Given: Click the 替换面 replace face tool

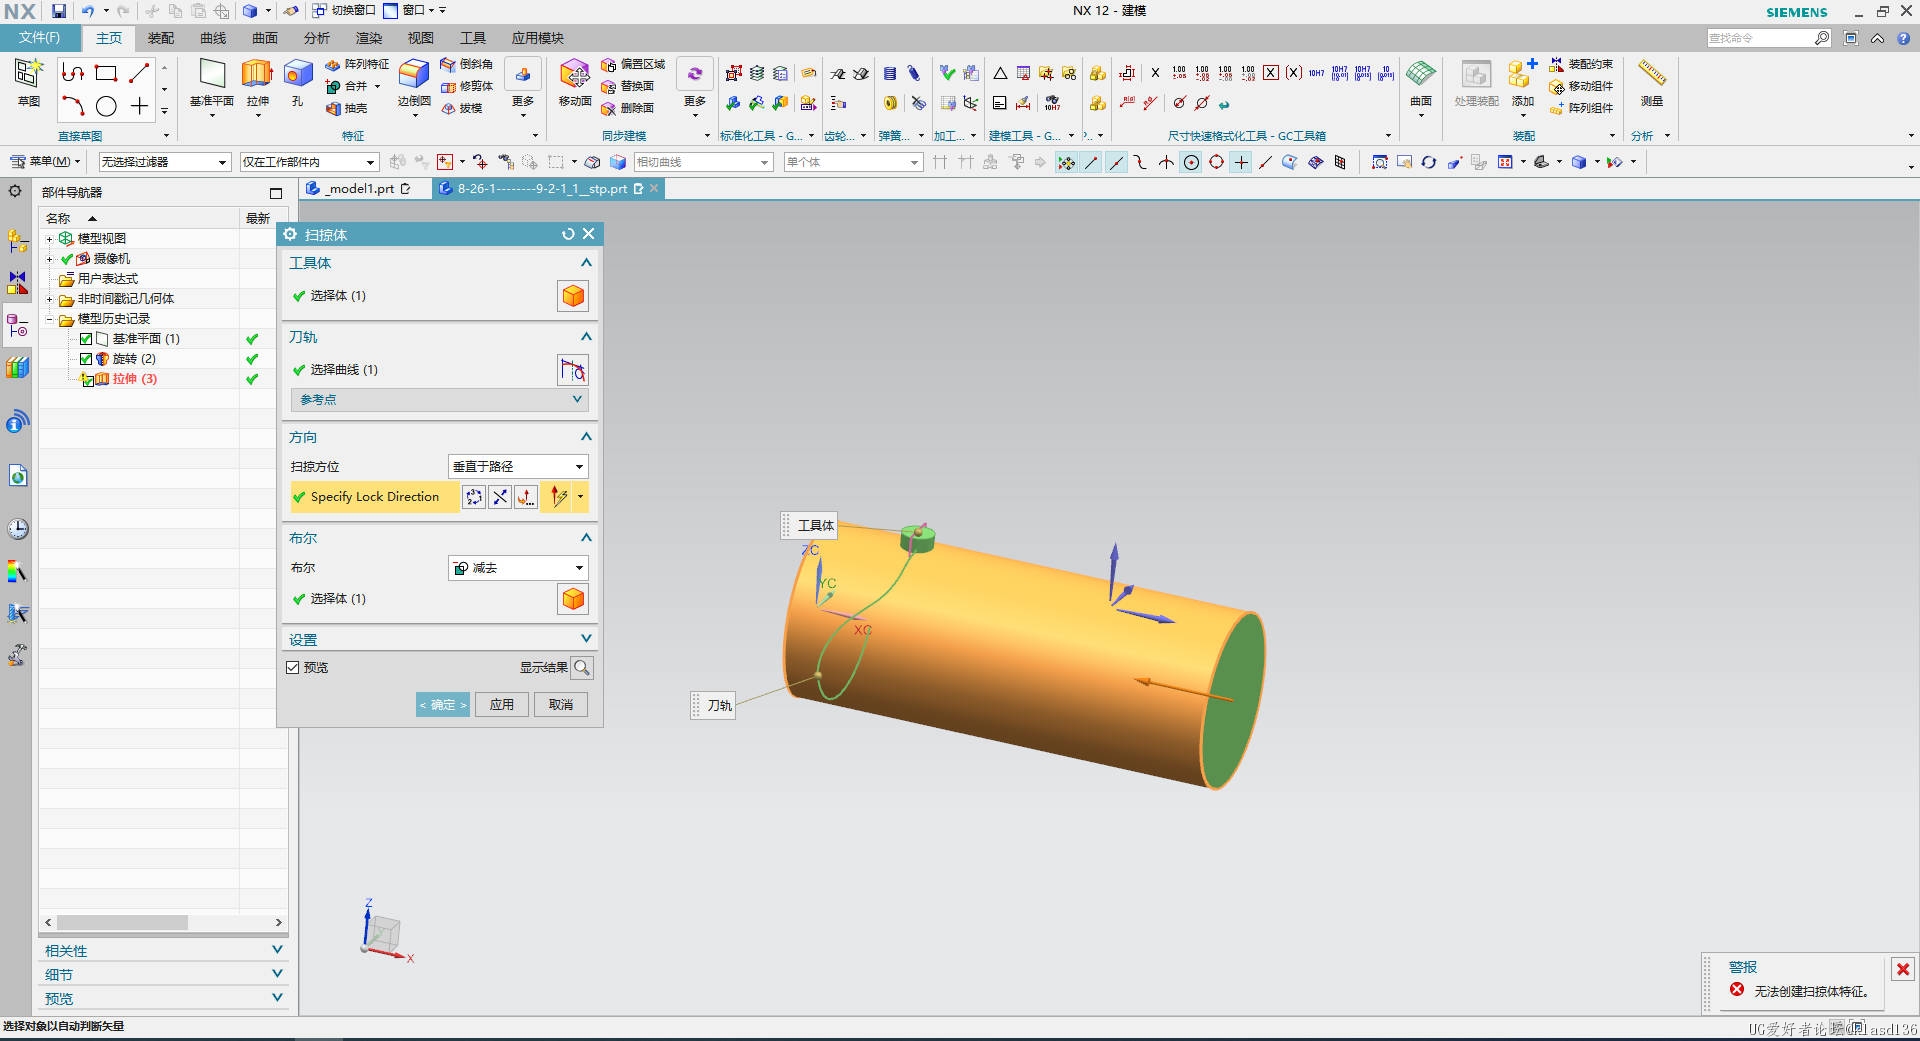Looking at the screenshot, I should (627, 86).
